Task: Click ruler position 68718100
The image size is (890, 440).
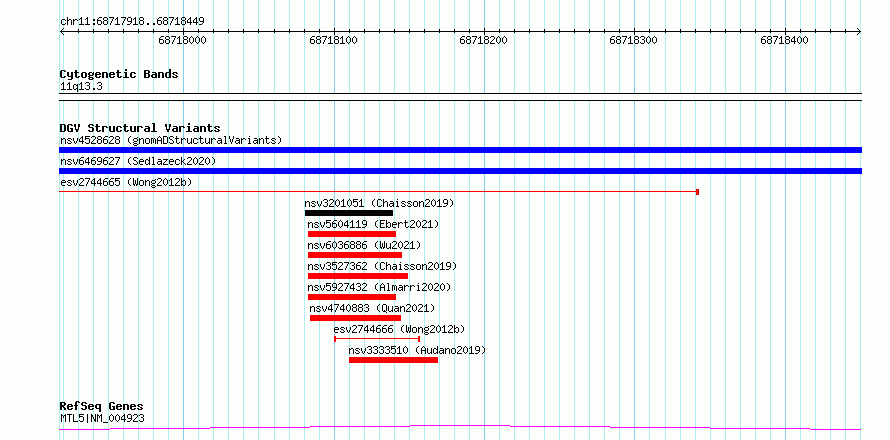Action: pos(333,40)
